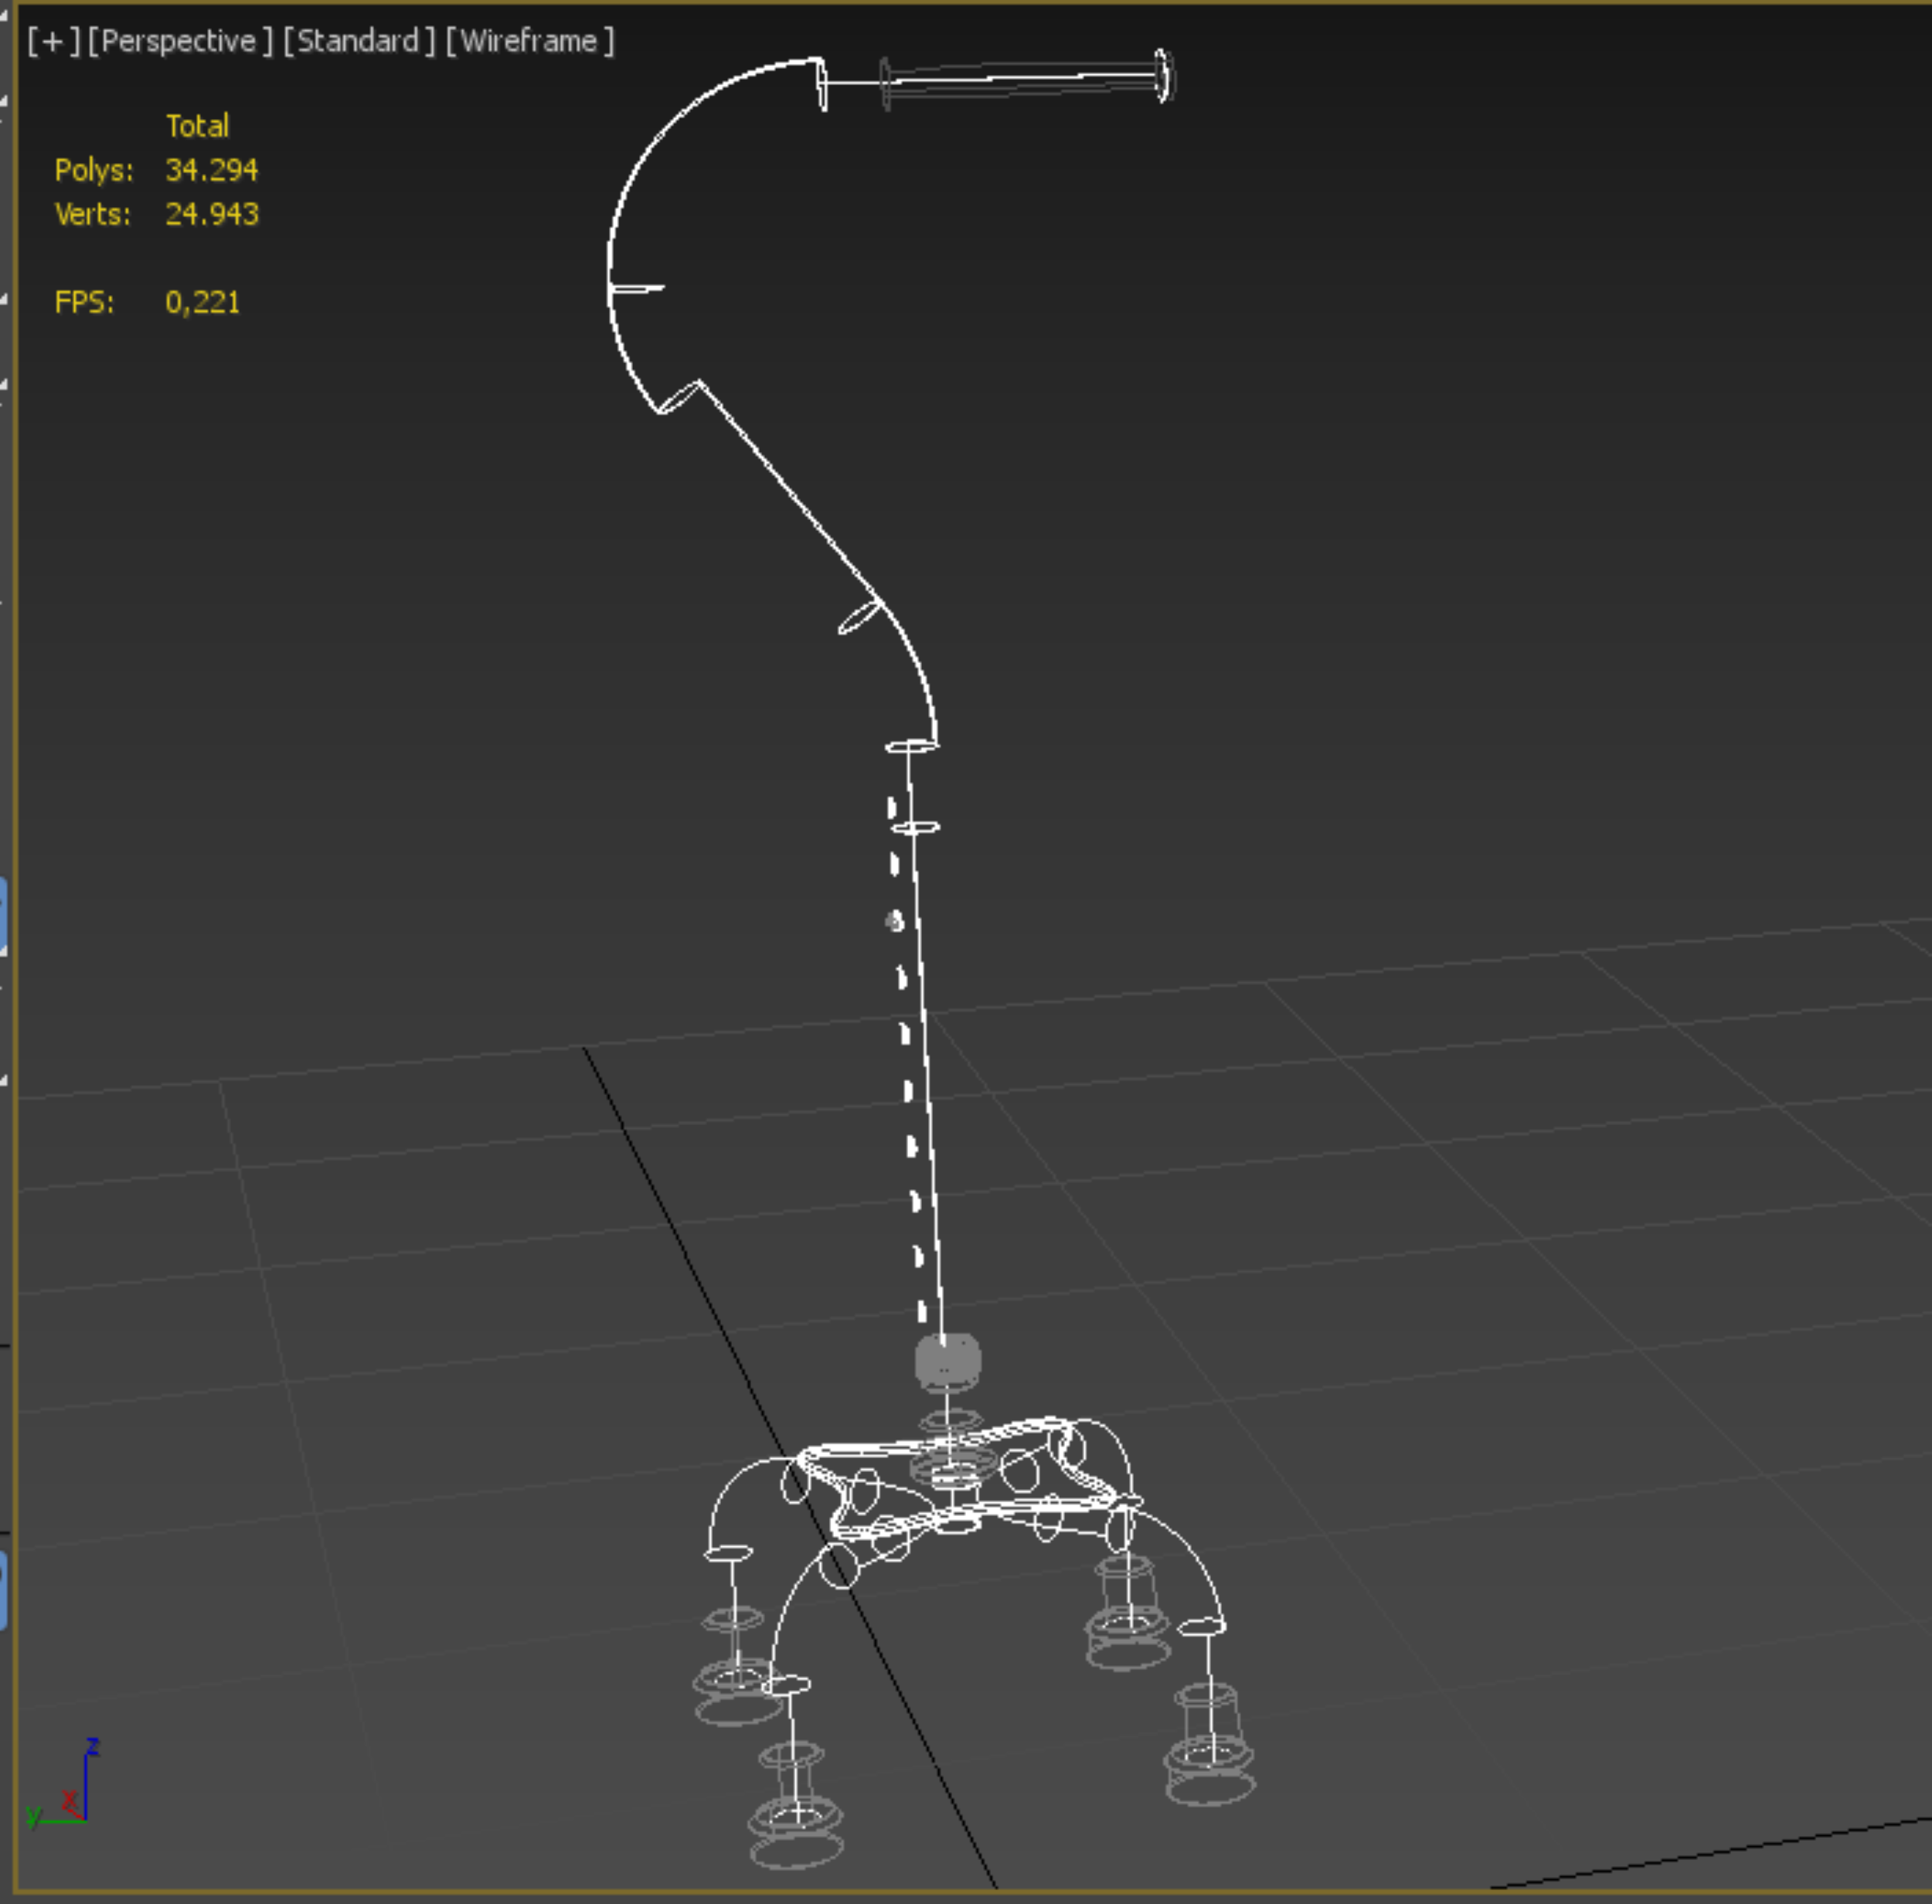Click the upper blue highlighted button at left edge
The image size is (1932, 1904).
[x=3, y=915]
